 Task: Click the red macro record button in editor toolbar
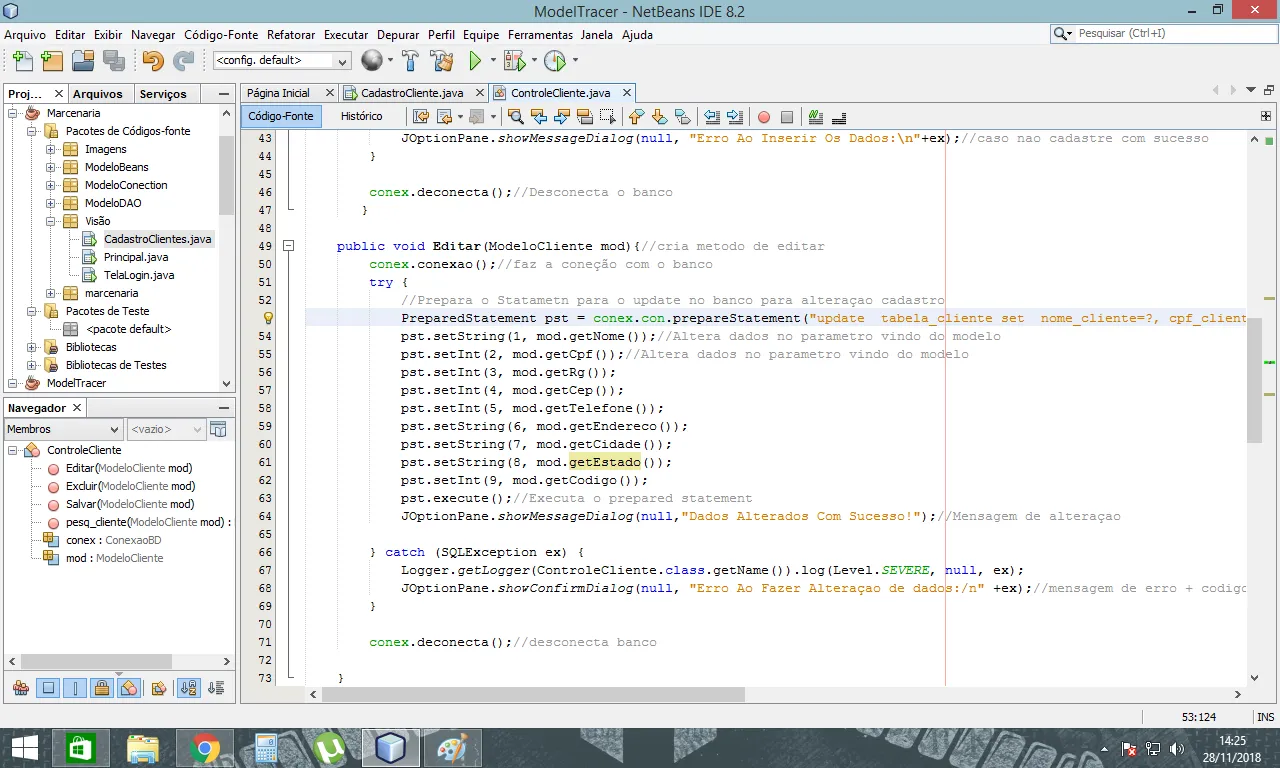pos(764,117)
